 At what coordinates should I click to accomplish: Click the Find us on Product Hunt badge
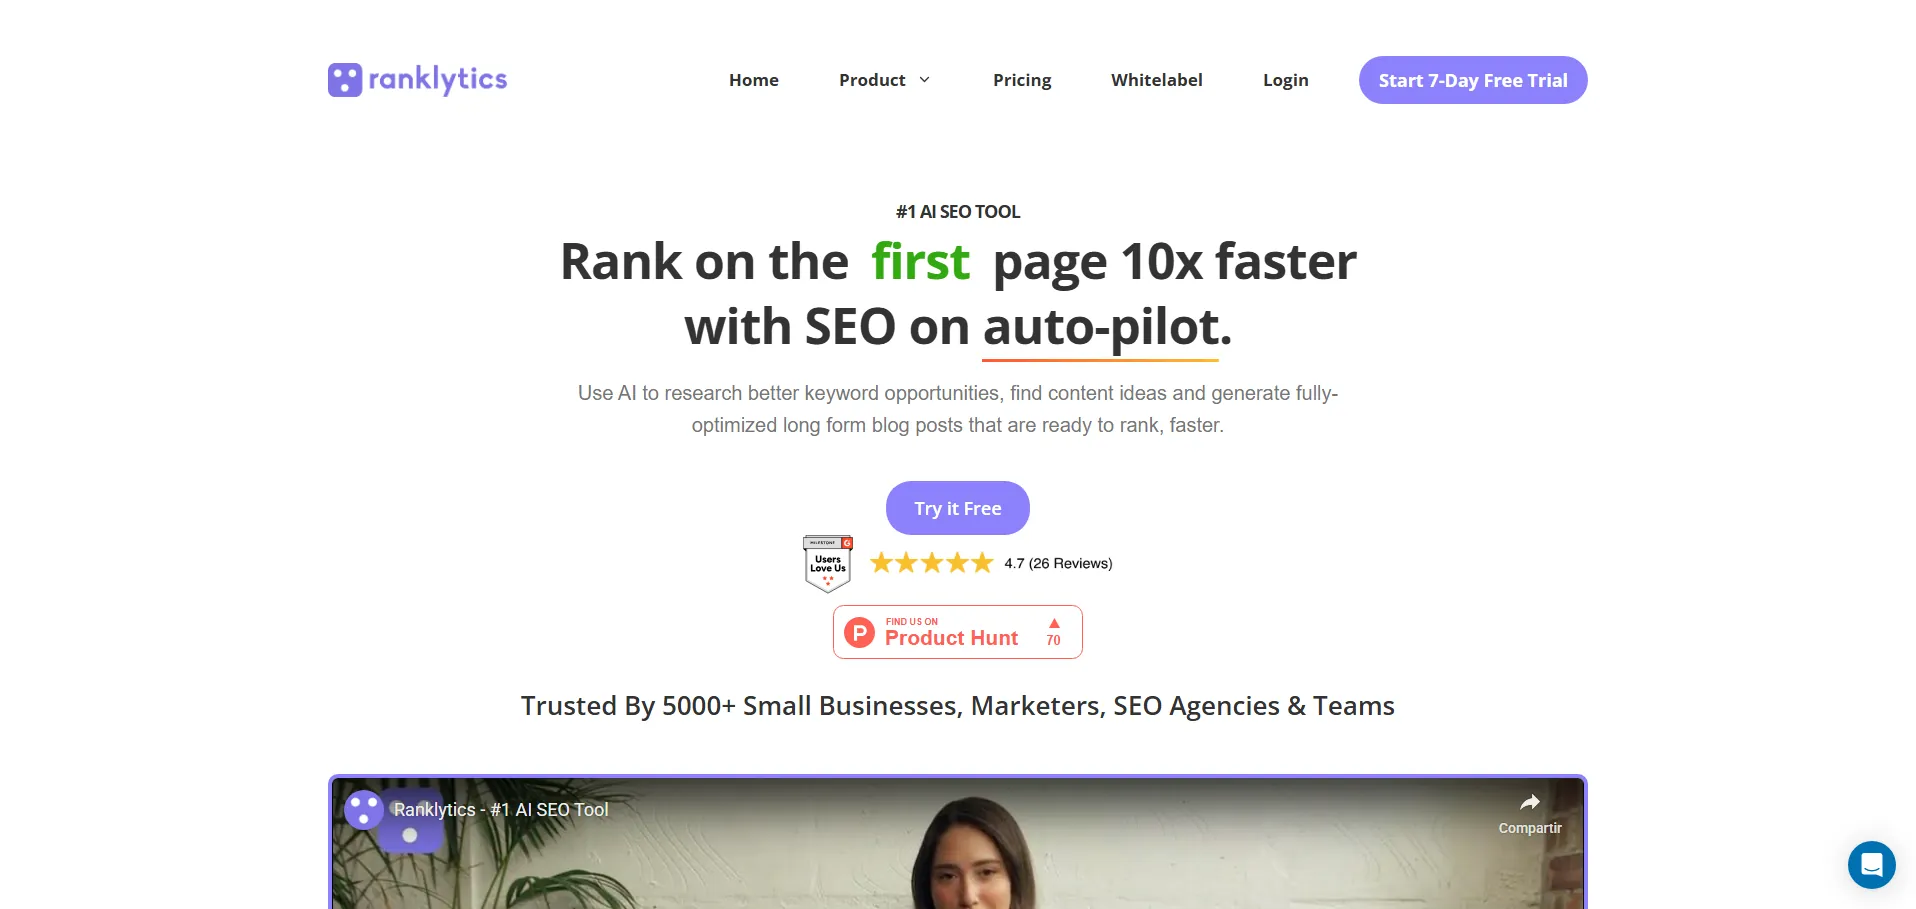(958, 632)
